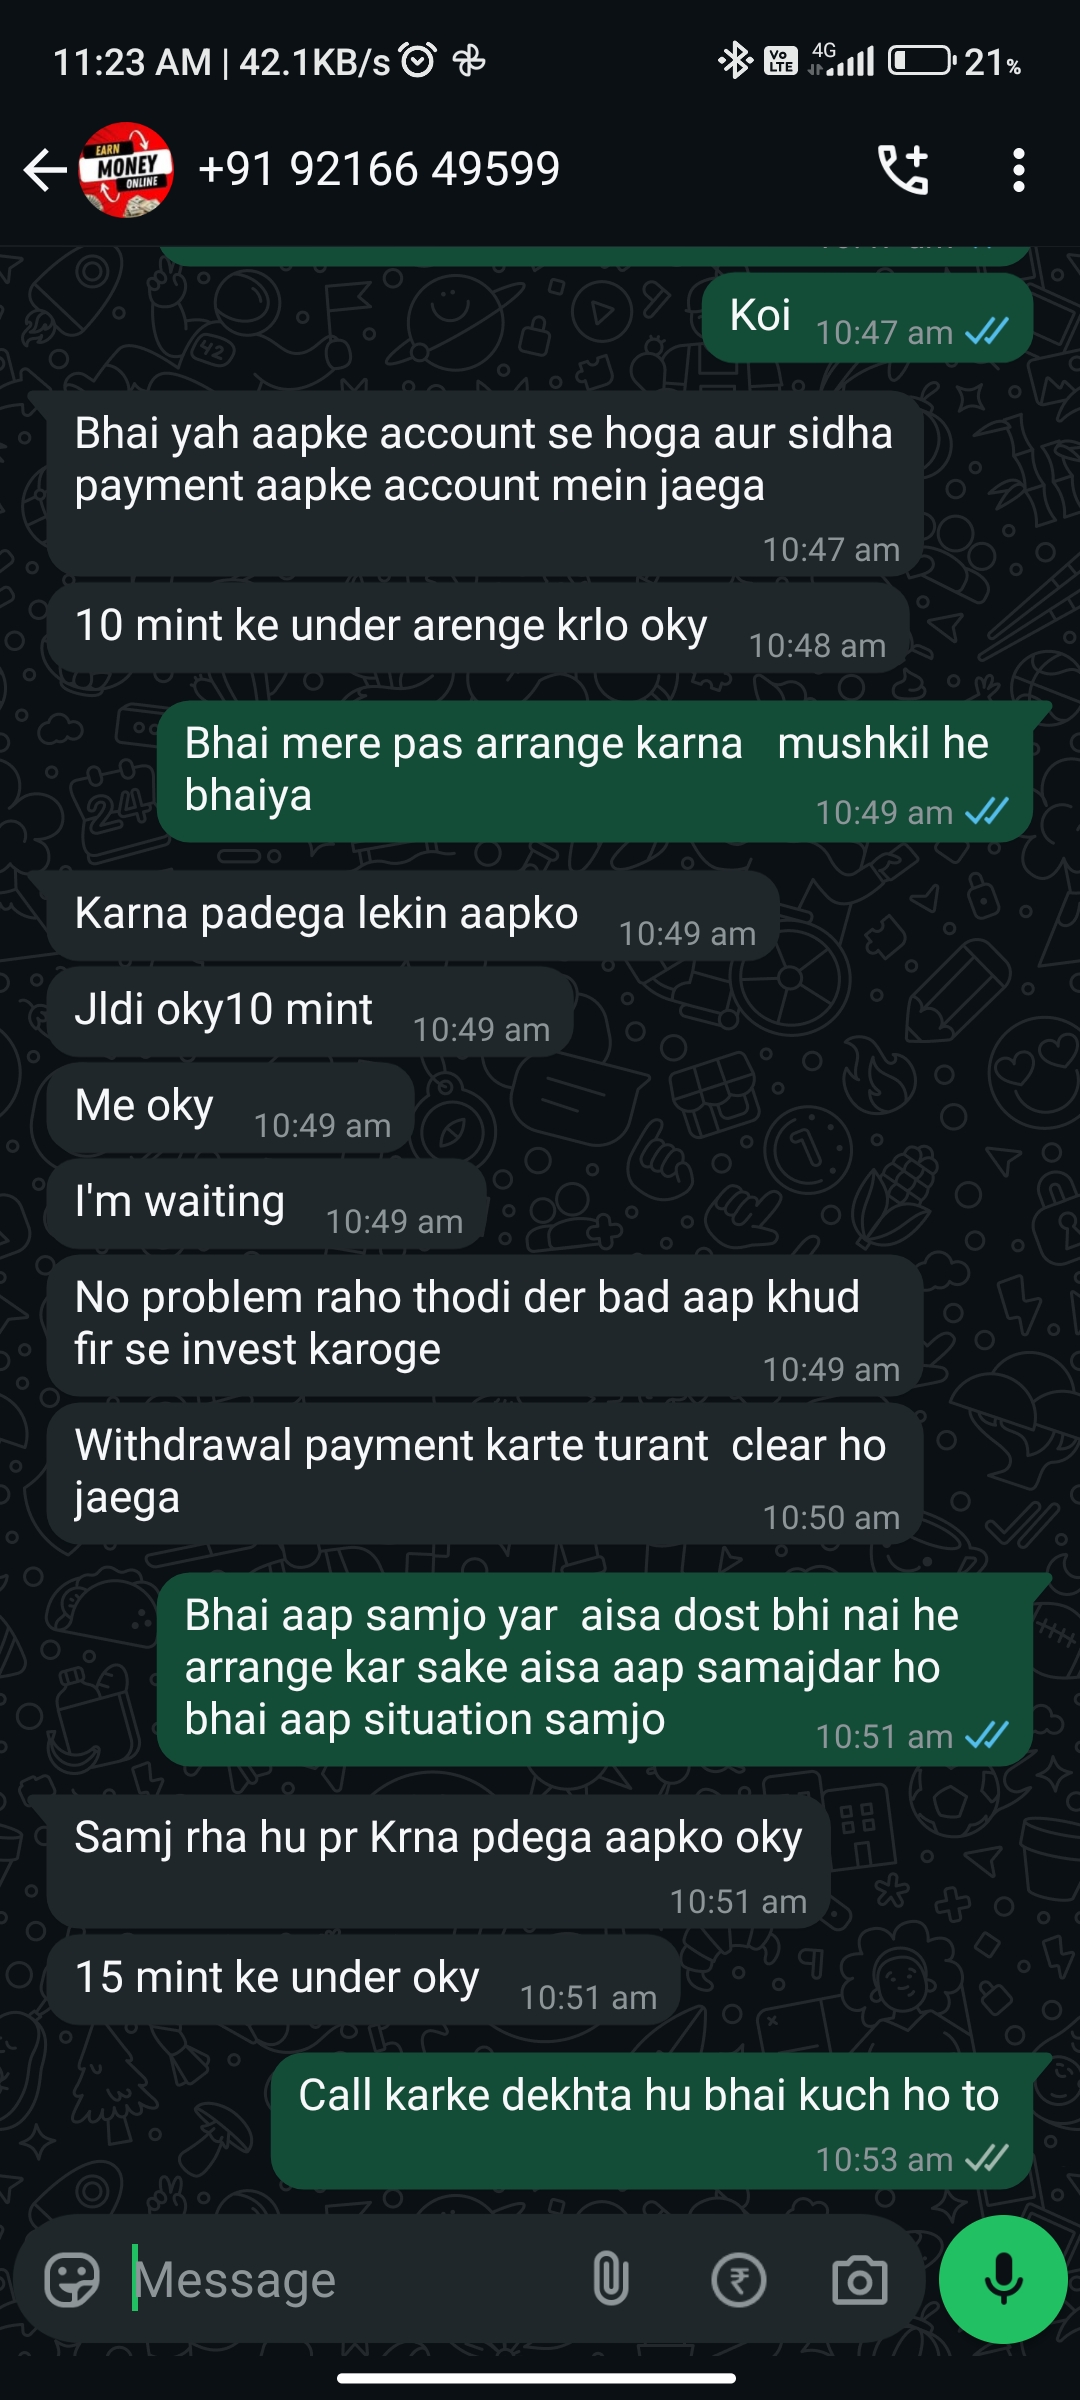This screenshot has width=1080, height=2400.
Task: Tap the 'Call karke dekhta hu' message
Action: [652, 2122]
